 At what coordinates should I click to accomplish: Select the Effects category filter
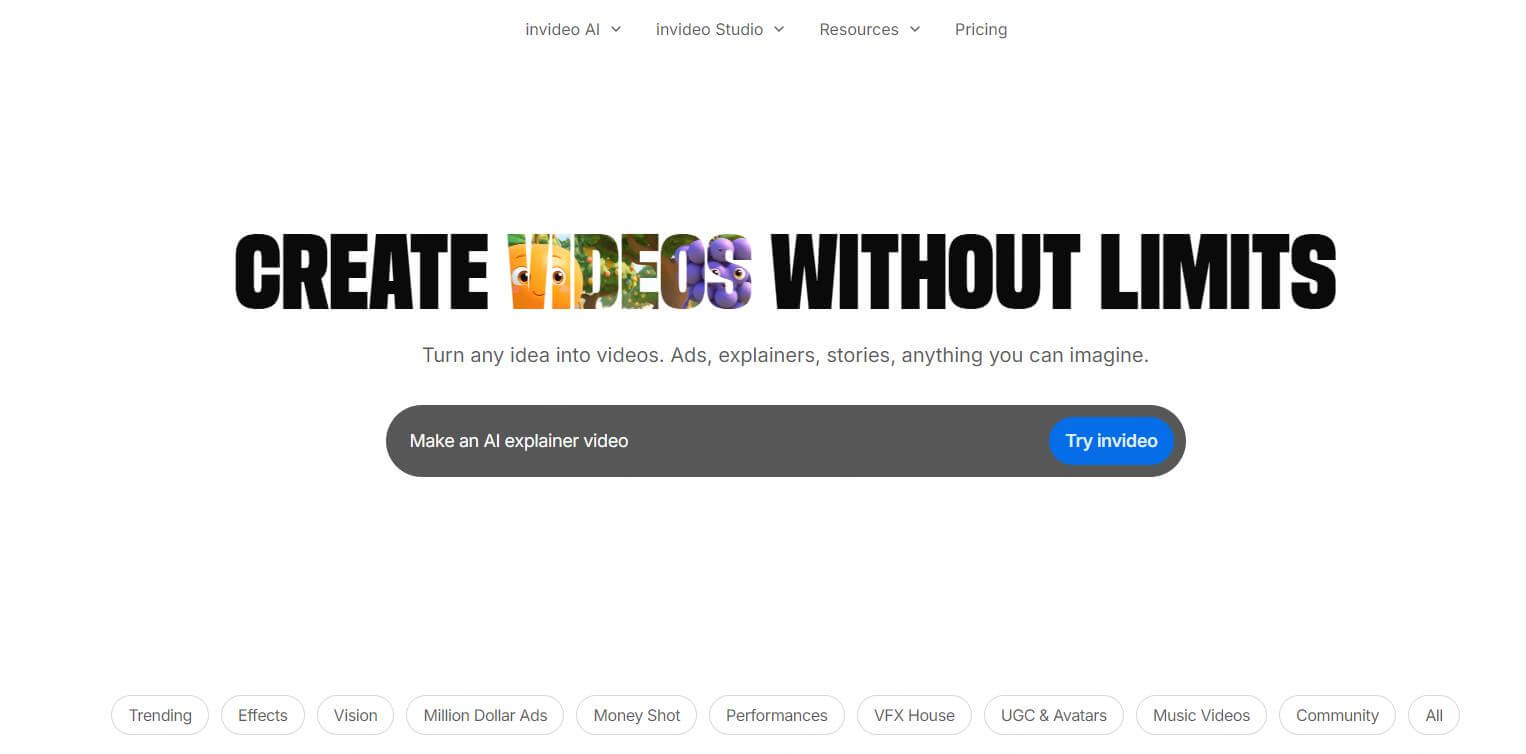[x=262, y=715]
